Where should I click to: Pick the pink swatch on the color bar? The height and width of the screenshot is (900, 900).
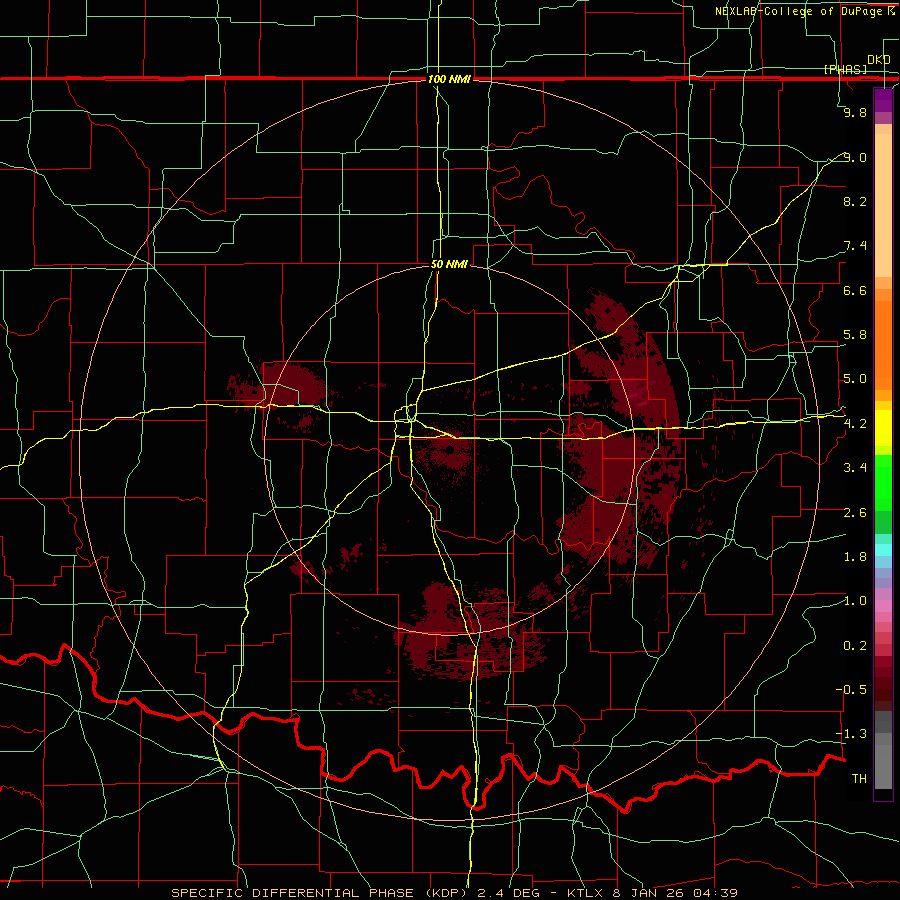[x=883, y=606]
